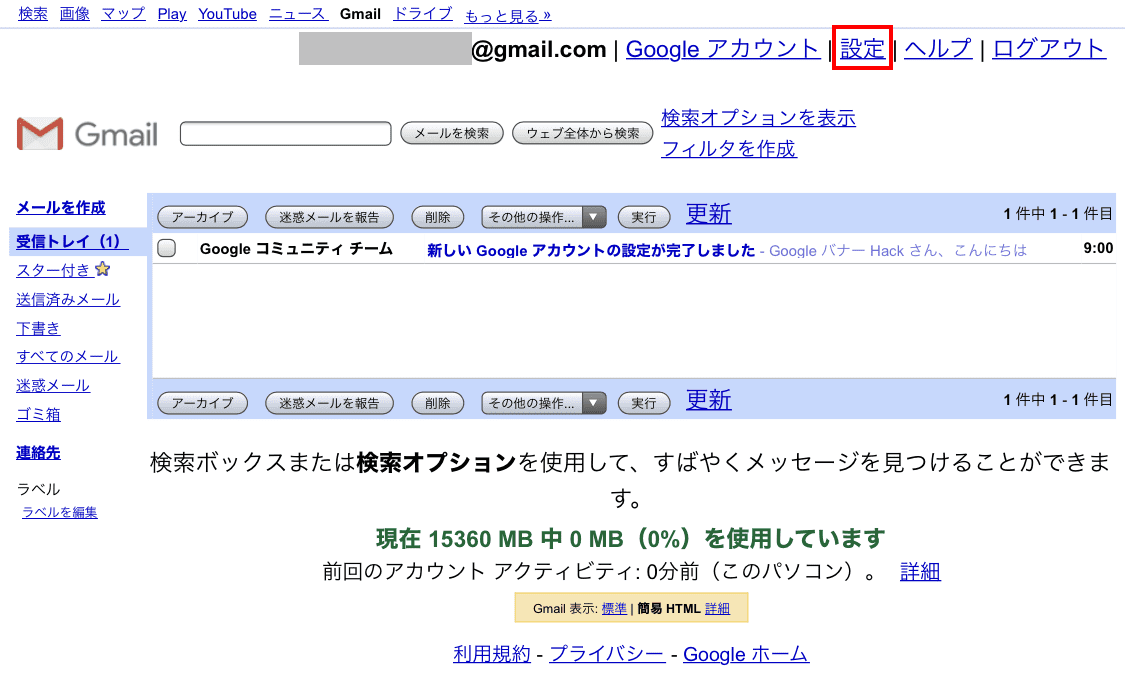
Task: Open the email 新しい Google アカウントの設定が完了しました
Action: coord(591,250)
